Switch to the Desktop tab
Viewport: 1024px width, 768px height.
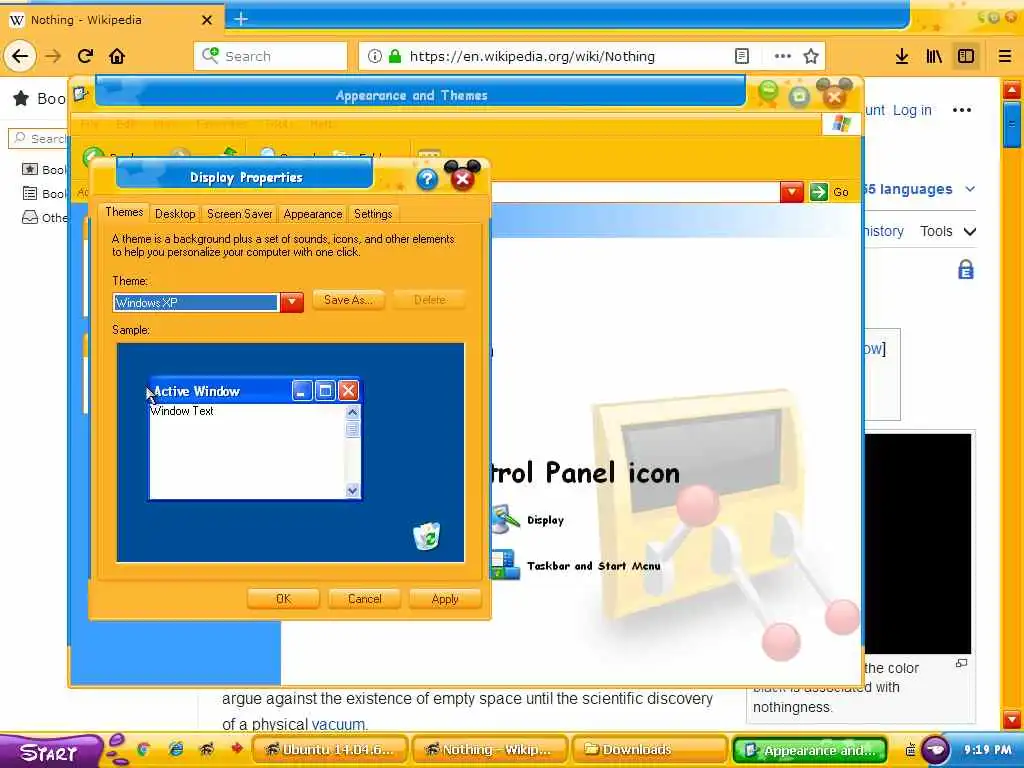coord(175,214)
